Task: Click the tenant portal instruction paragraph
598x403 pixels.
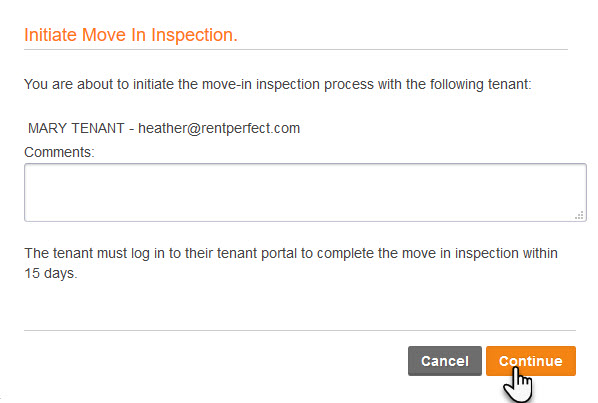Action: [291, 263]
